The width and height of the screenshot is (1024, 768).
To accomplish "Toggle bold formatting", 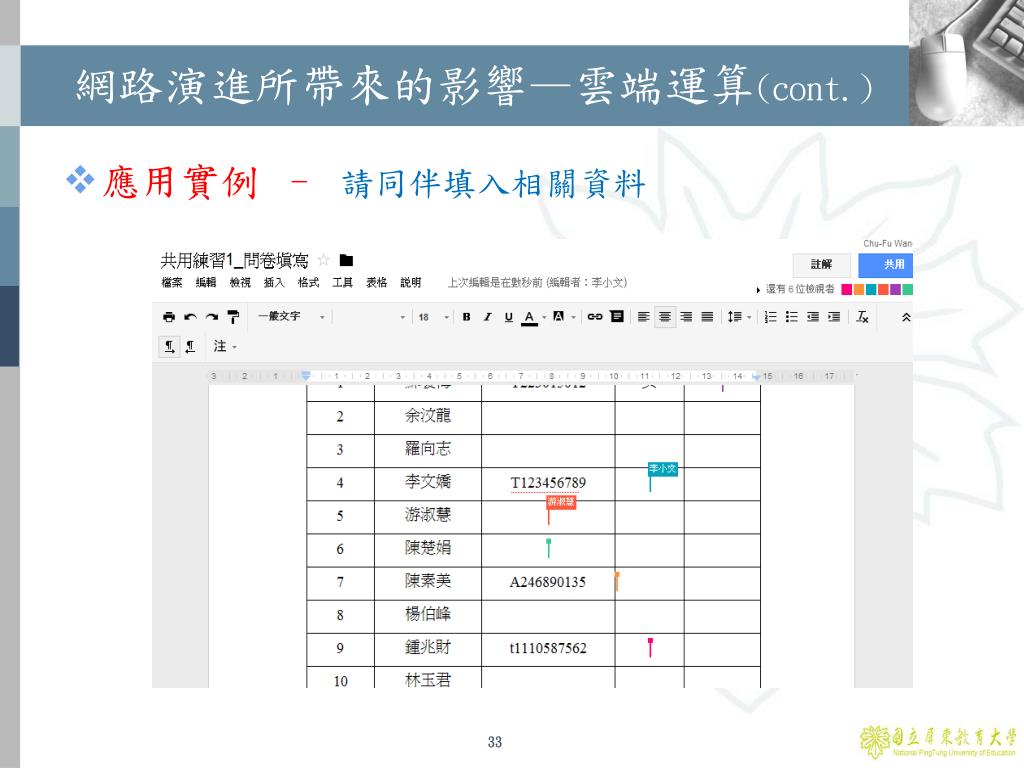I will tap(466, 317).
